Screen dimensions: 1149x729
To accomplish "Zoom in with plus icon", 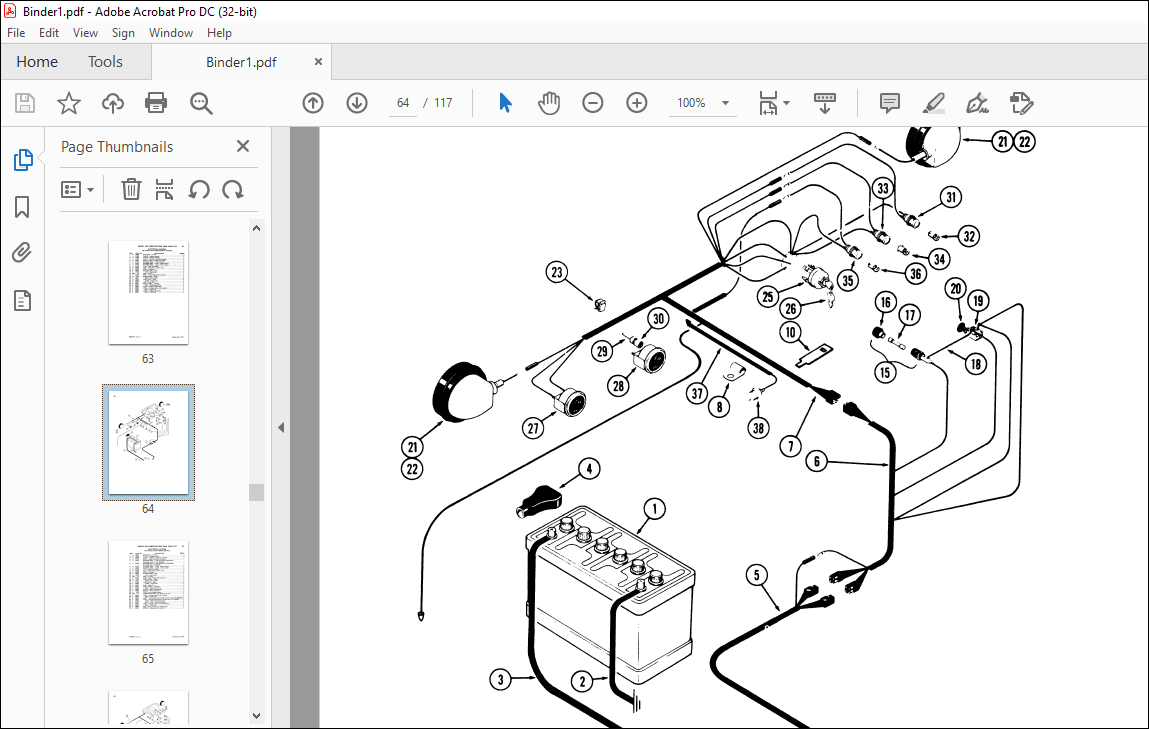I will [637, 103].
